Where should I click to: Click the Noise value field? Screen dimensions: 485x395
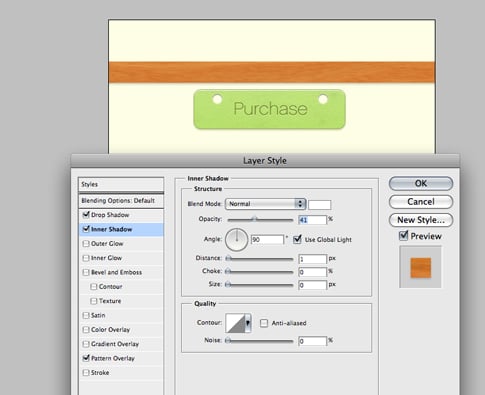point(313,341)
